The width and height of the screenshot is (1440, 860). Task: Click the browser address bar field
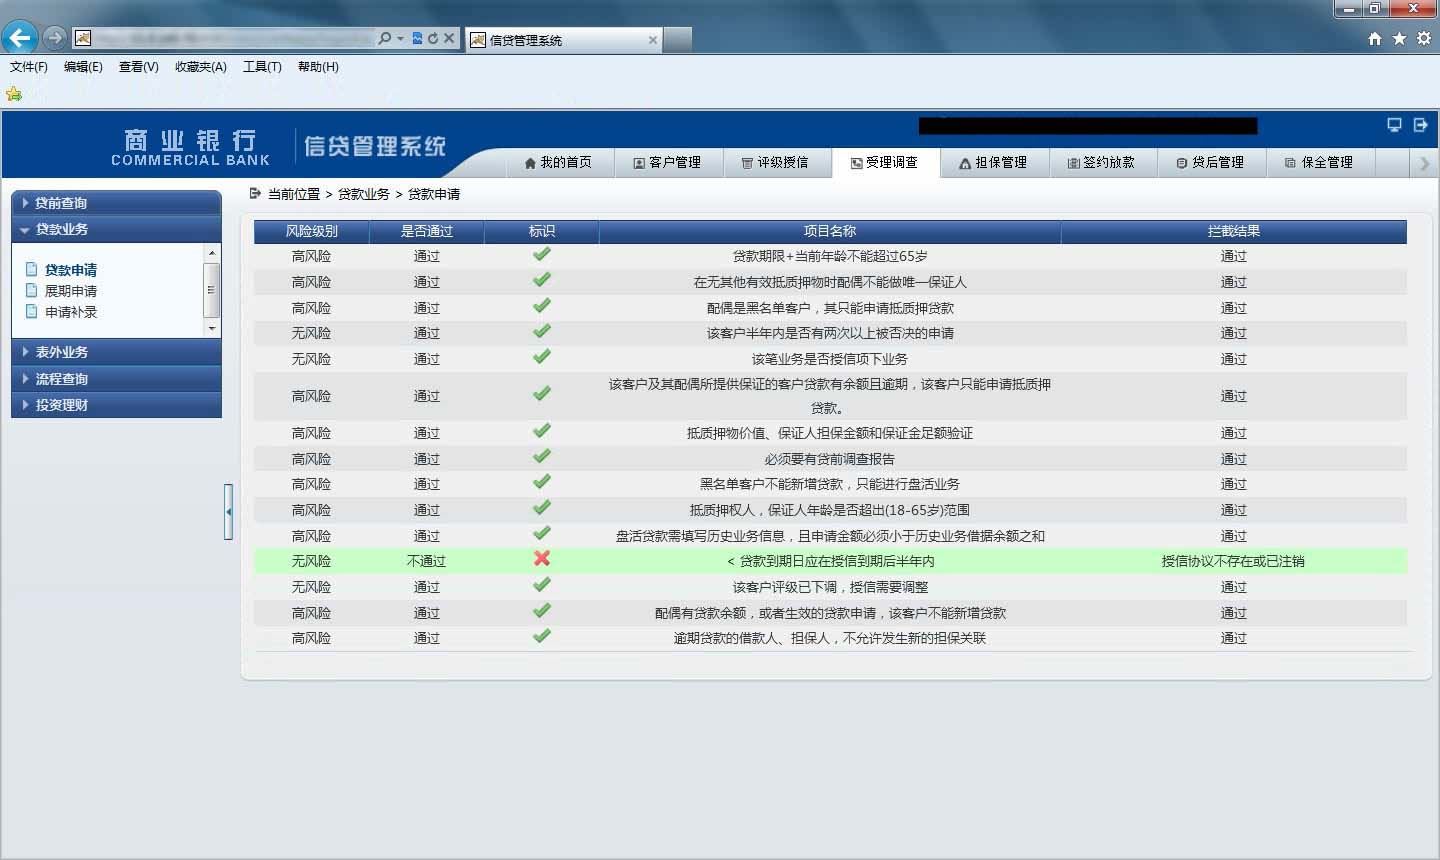235,38
